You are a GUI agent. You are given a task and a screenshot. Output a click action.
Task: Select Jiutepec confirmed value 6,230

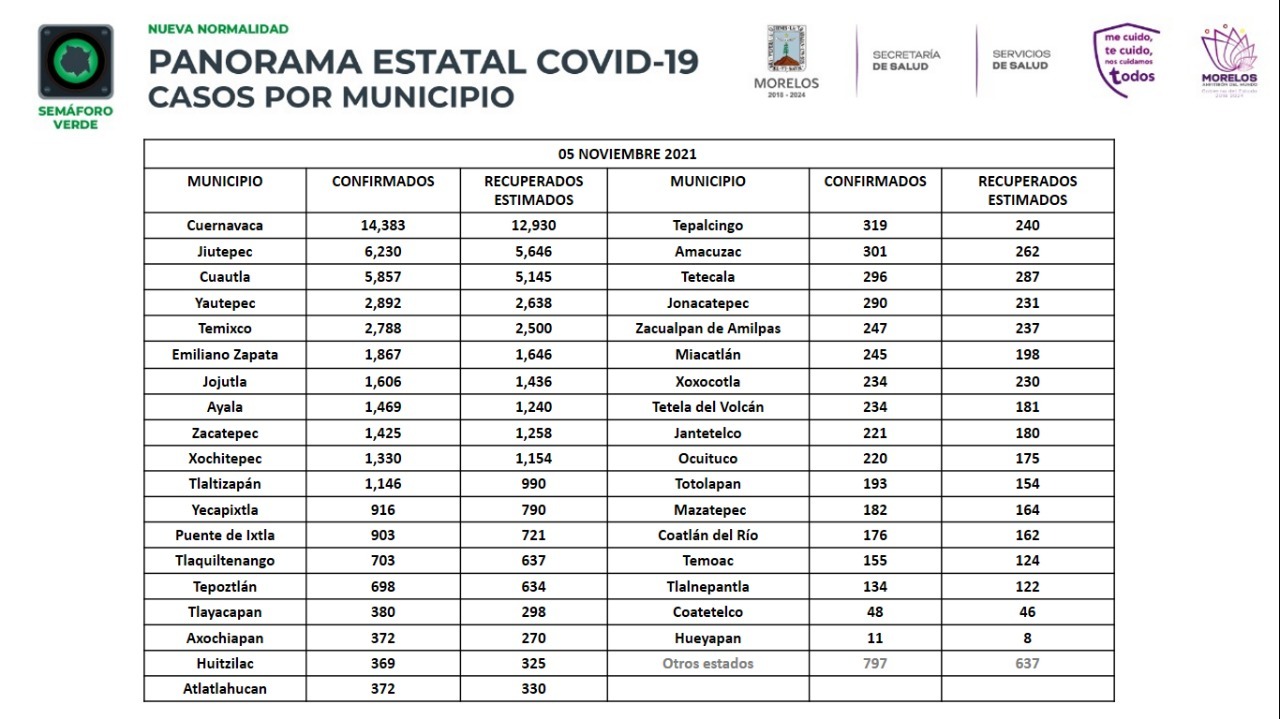click(x=383, y=251)
